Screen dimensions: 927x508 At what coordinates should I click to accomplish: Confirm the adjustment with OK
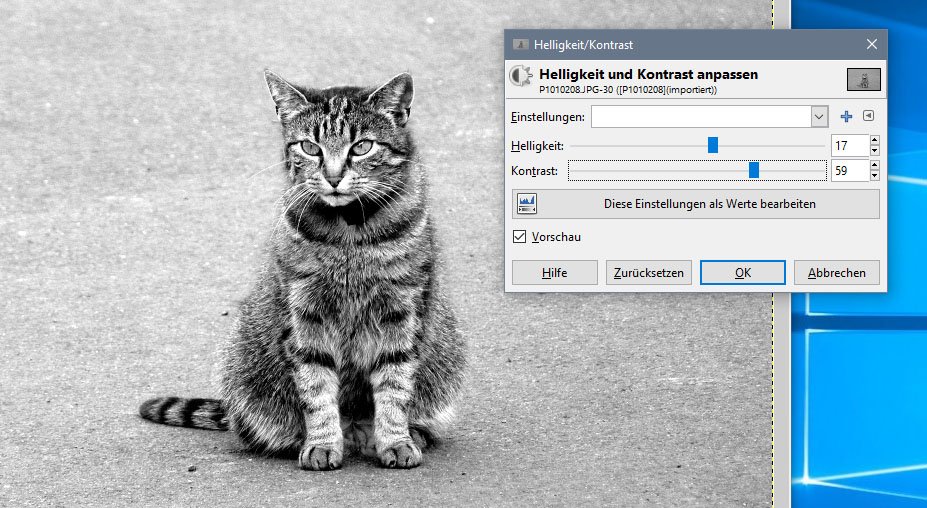tap(742, 273)
